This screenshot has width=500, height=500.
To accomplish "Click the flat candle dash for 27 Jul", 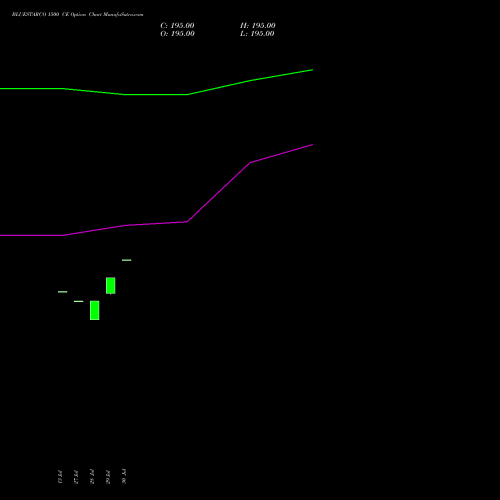I will 79,301.
